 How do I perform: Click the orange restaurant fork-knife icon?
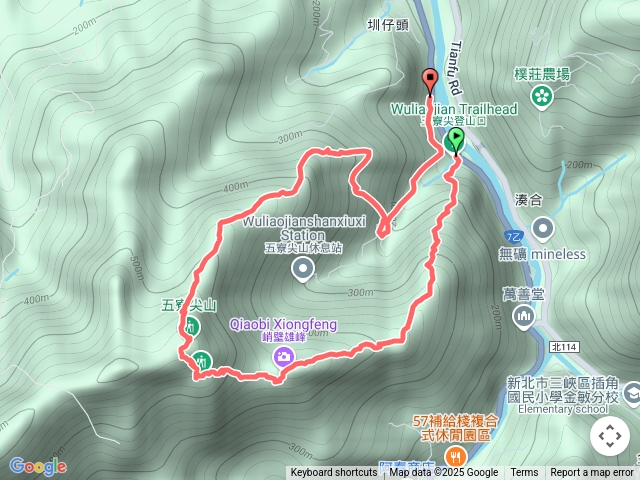[454, 456]
